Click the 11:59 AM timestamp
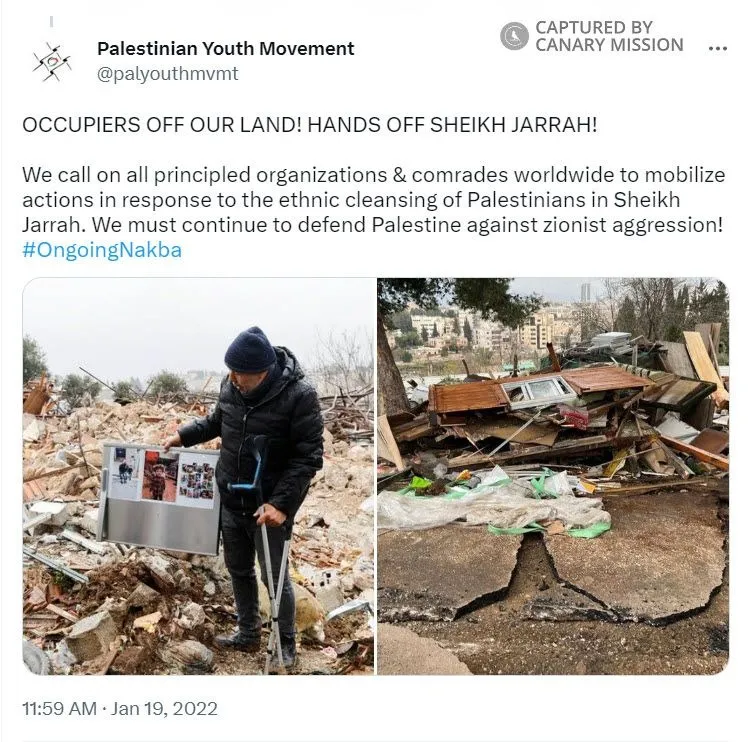 pos(59,709)
